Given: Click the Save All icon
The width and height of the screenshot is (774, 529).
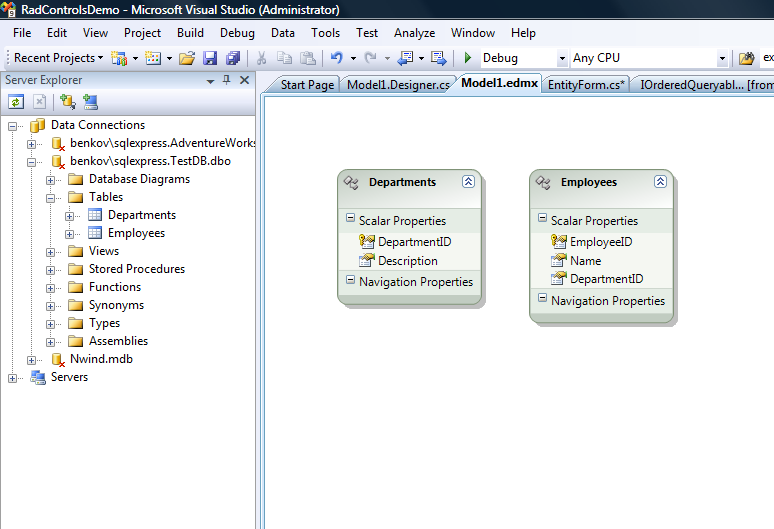Looking at the screenshot, I should (x=232, y=58).
